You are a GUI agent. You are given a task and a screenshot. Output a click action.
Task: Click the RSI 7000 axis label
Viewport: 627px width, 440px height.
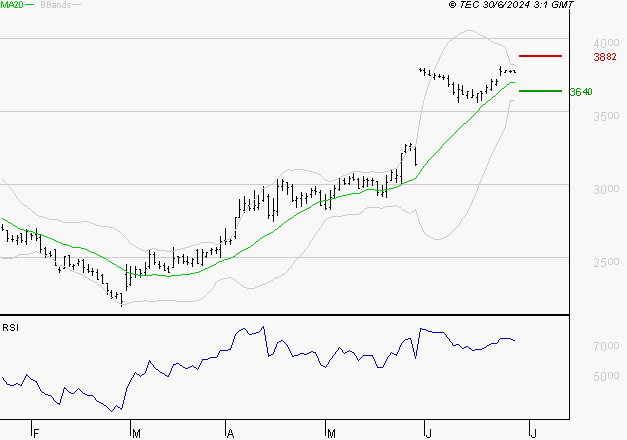coord(606,346)
